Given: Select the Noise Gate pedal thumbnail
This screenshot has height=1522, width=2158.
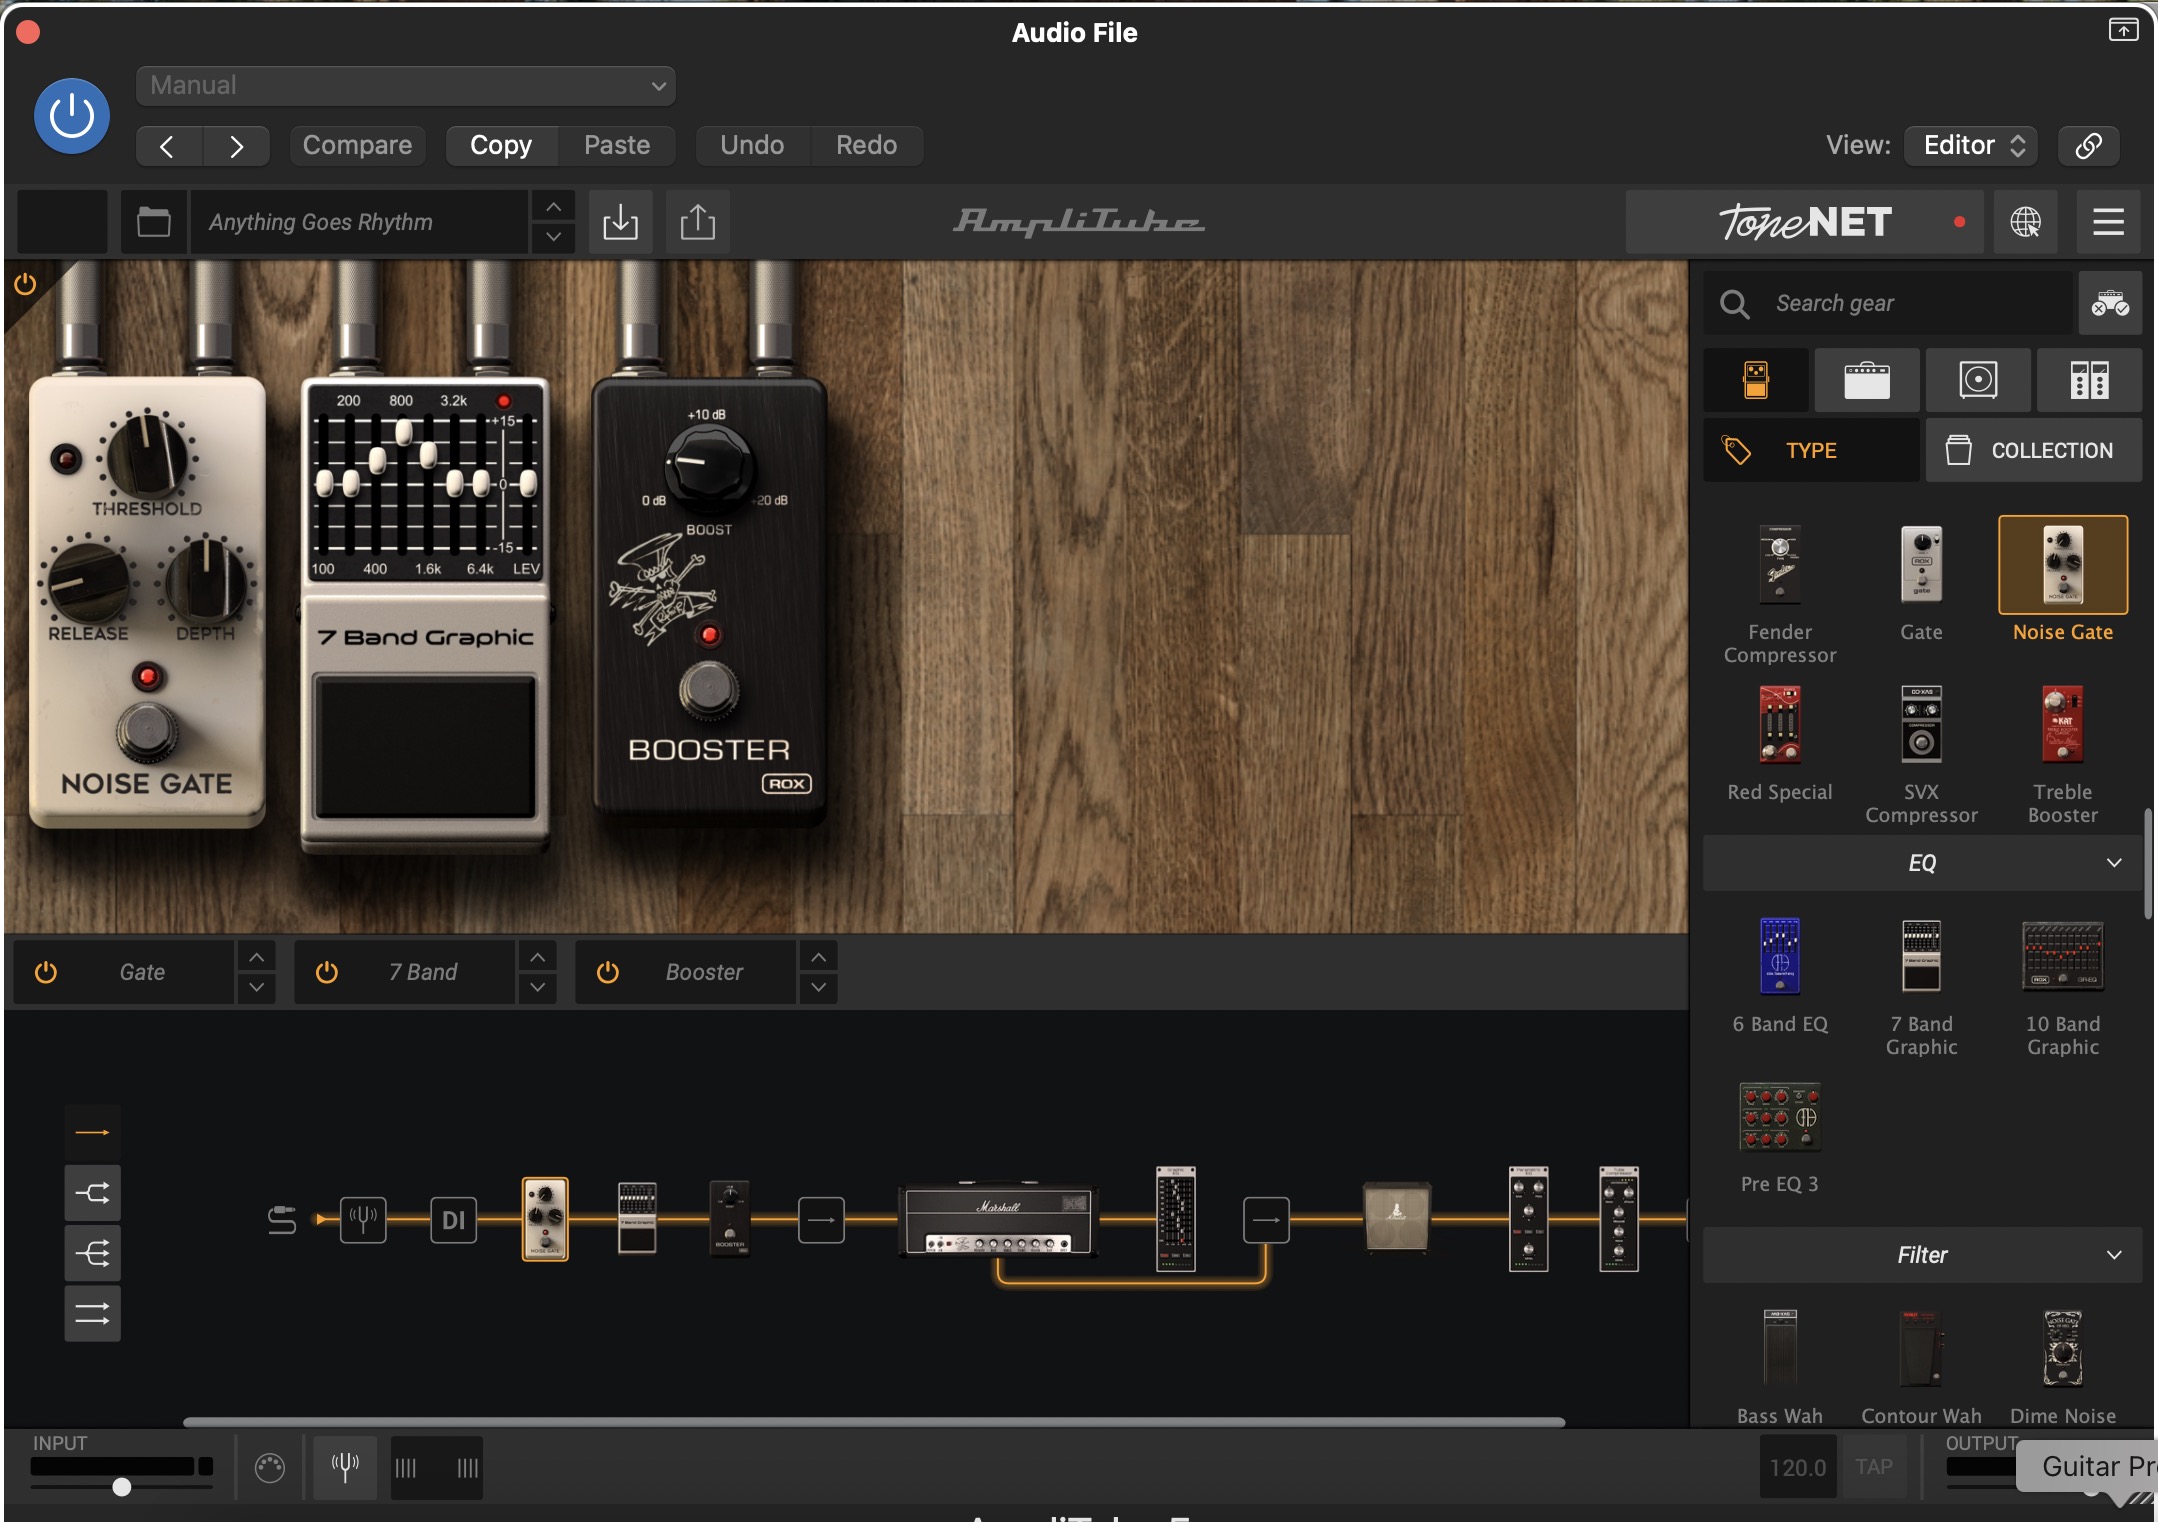Looking at the screenshot, I should coord(2063,565).
